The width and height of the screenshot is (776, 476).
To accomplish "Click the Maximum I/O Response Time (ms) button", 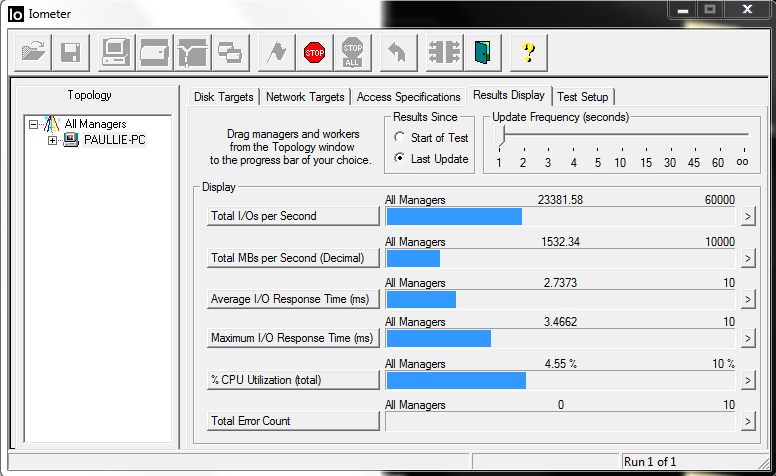I will (293, 339).
